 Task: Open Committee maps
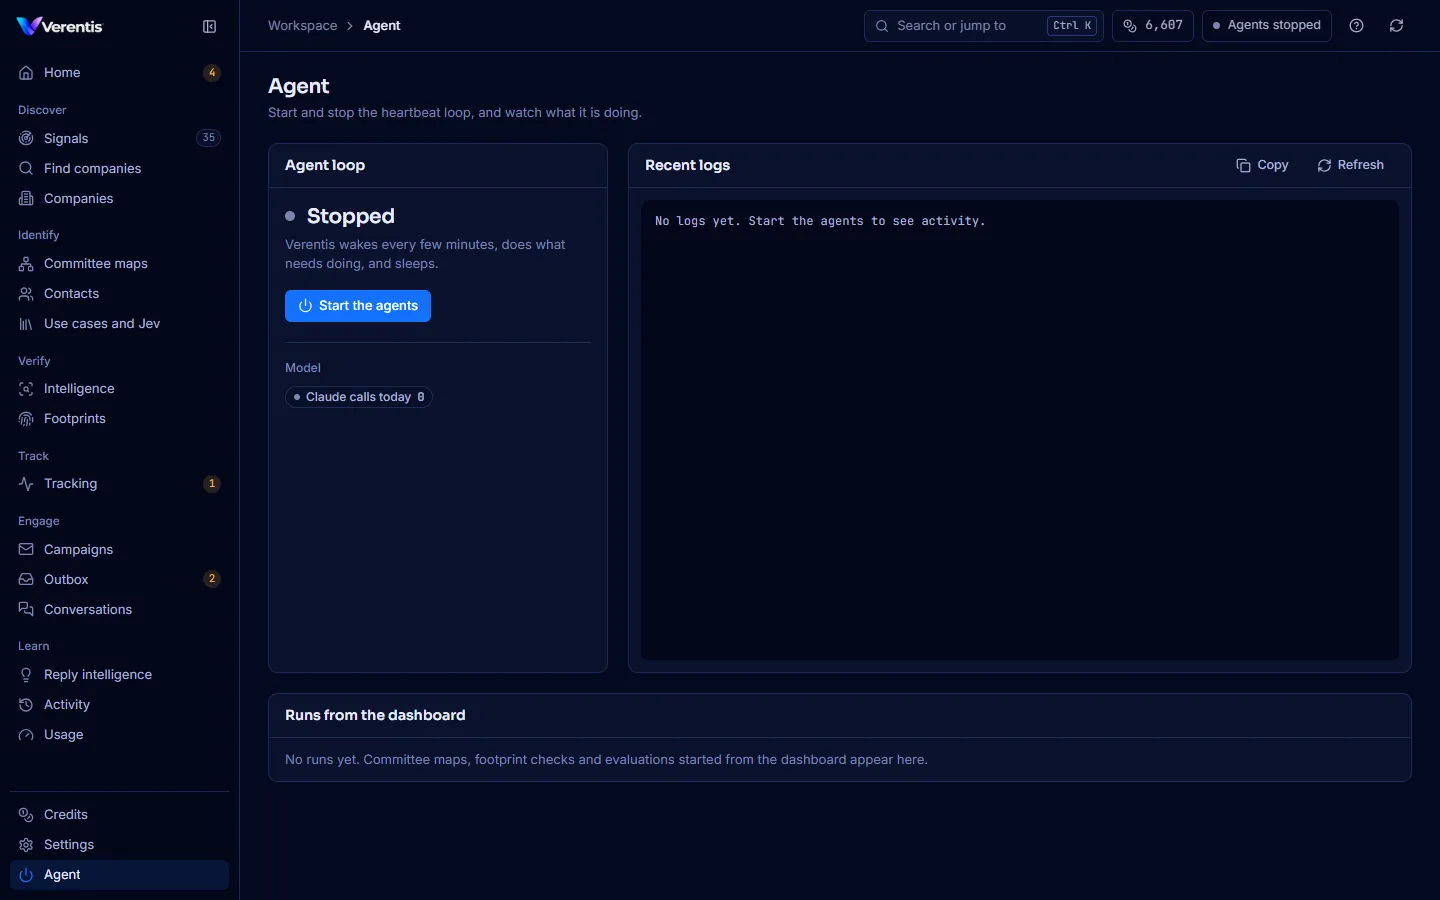pyautogui.click(x=119, y=264)
